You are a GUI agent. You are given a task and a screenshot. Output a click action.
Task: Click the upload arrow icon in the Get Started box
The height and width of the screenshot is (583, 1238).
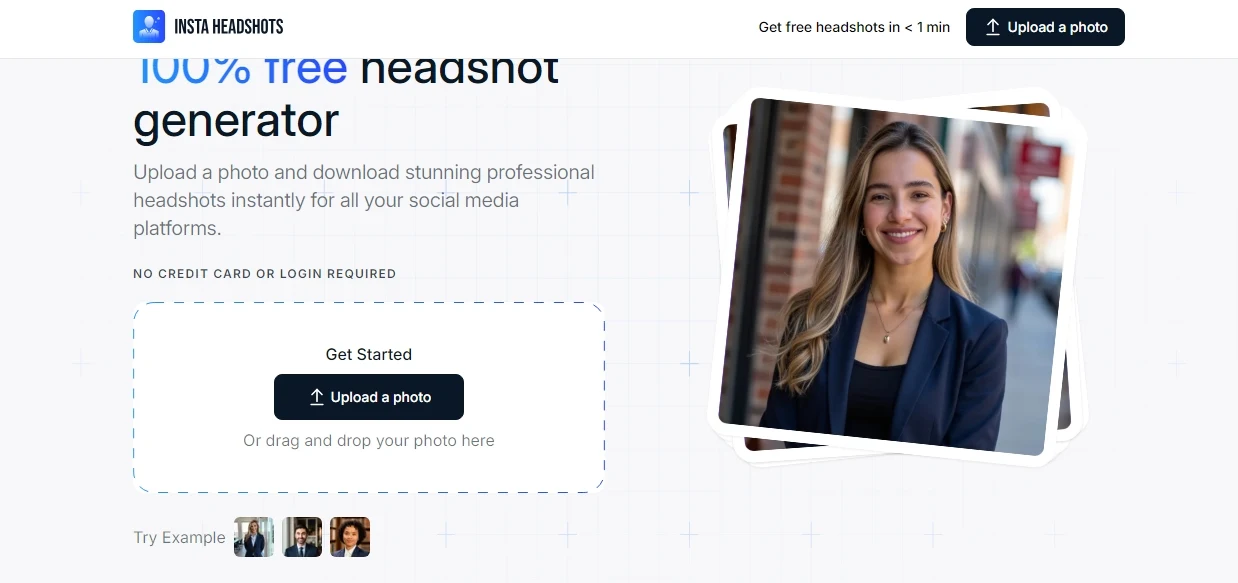[316, 397]
